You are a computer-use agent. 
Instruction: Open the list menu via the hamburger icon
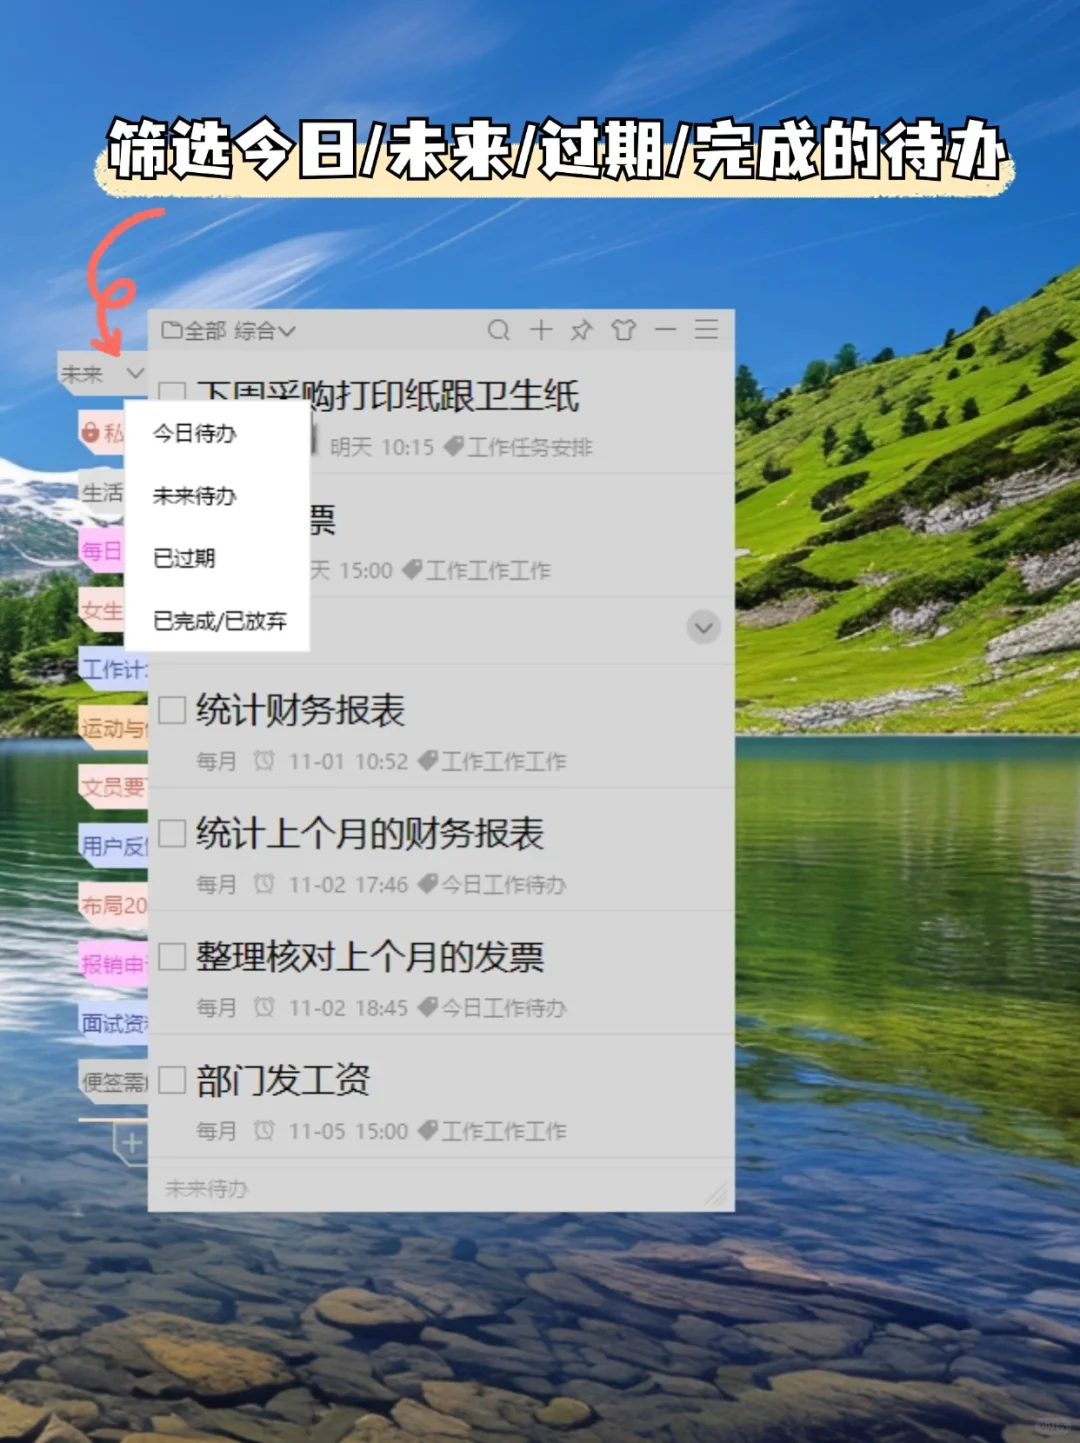click(x=706, y=330)
